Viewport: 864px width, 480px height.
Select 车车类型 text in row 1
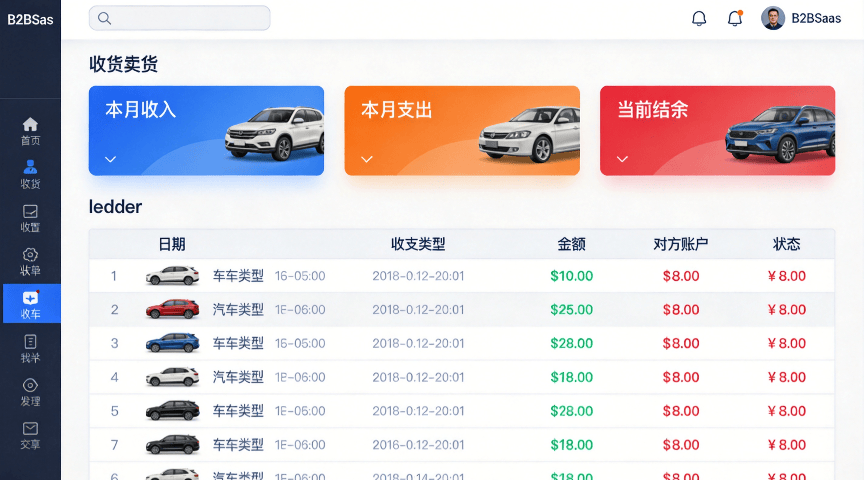click(x=239, y=276)
